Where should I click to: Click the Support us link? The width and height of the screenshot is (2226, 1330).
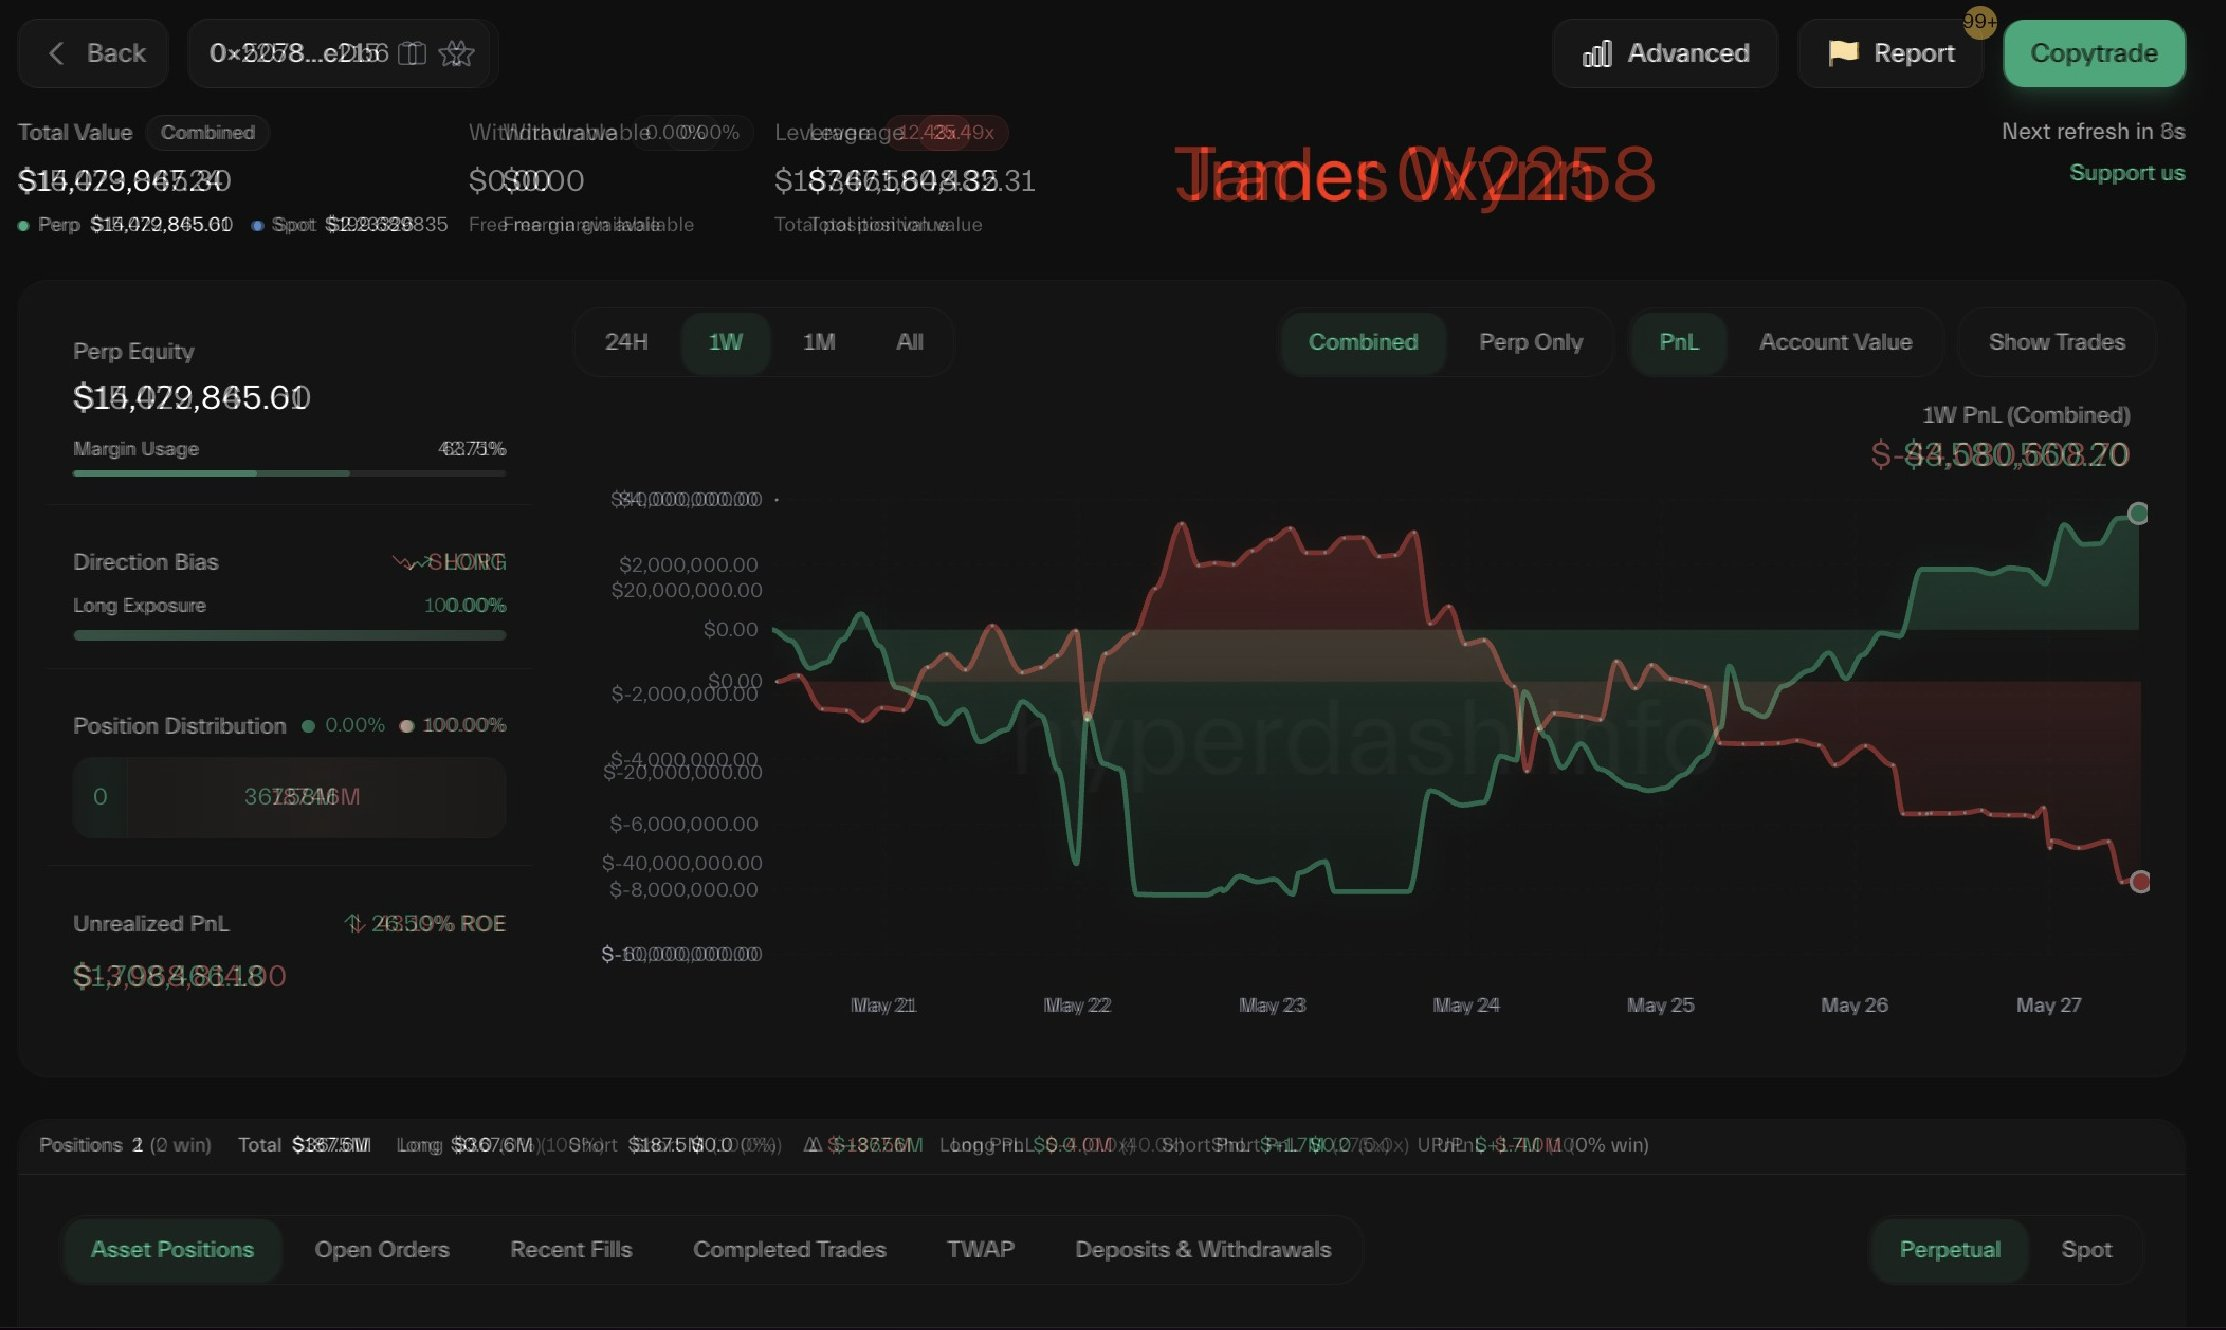(2126, 172)
